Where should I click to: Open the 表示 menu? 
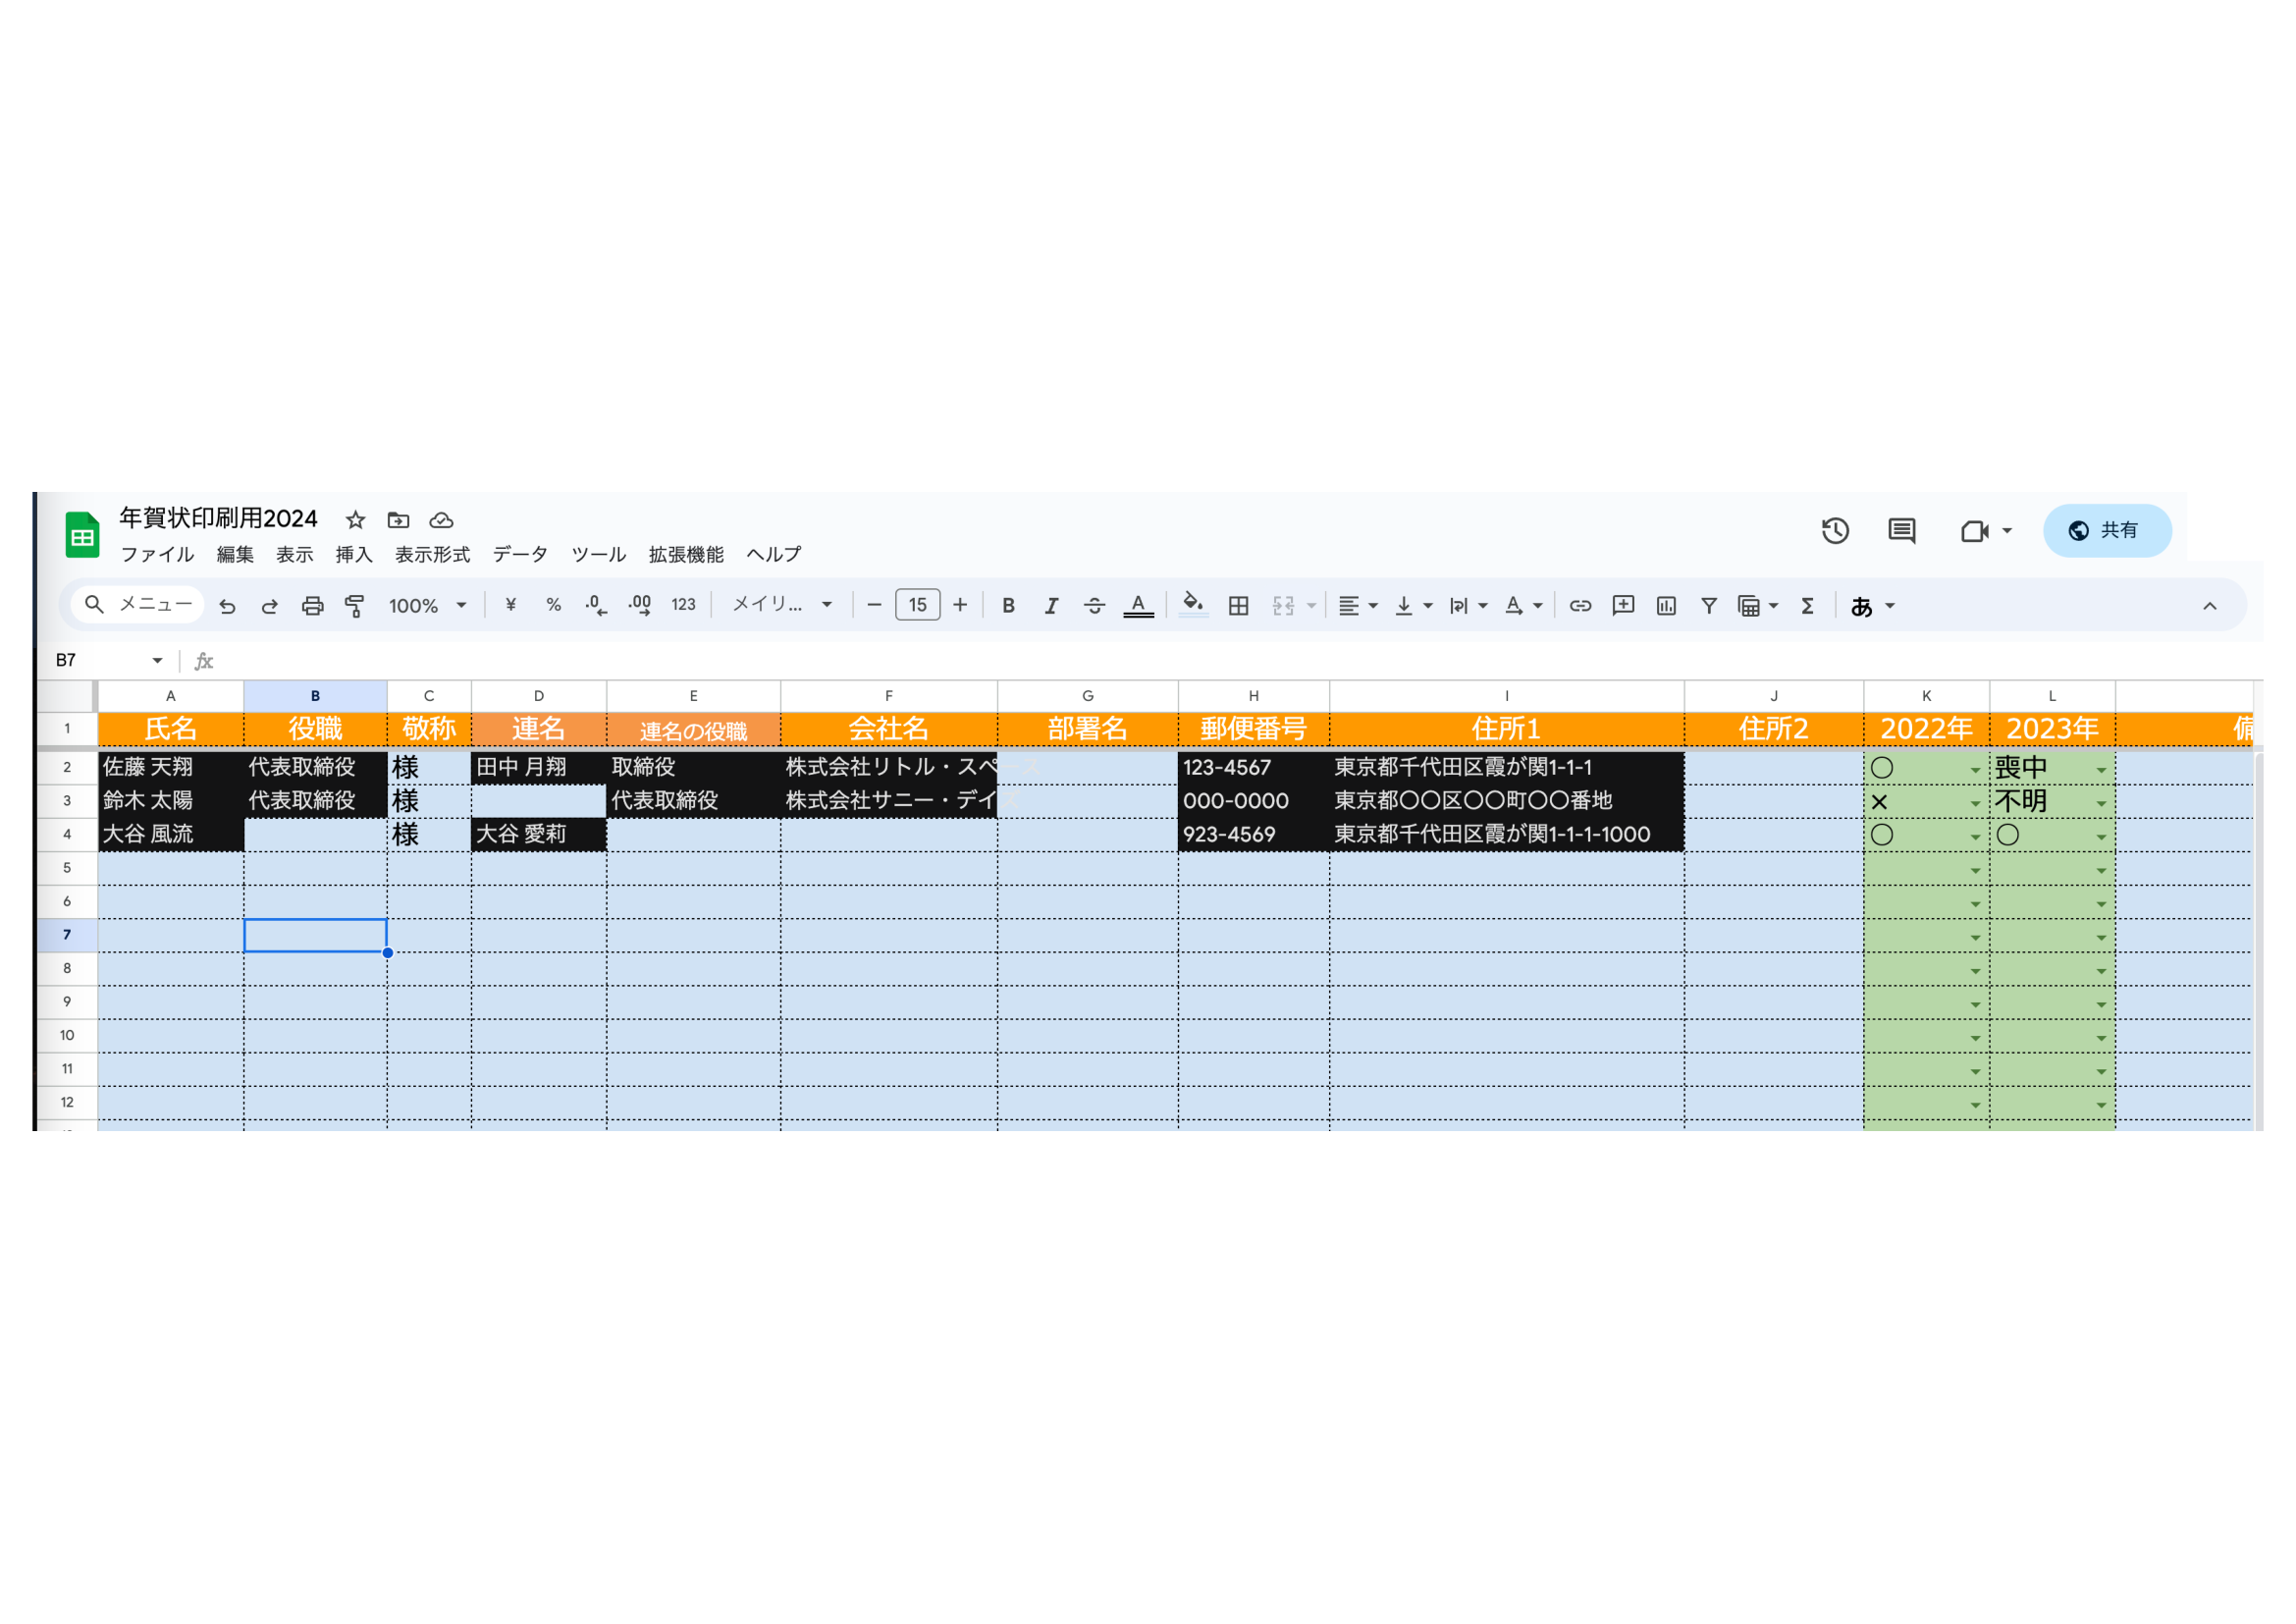294,555
